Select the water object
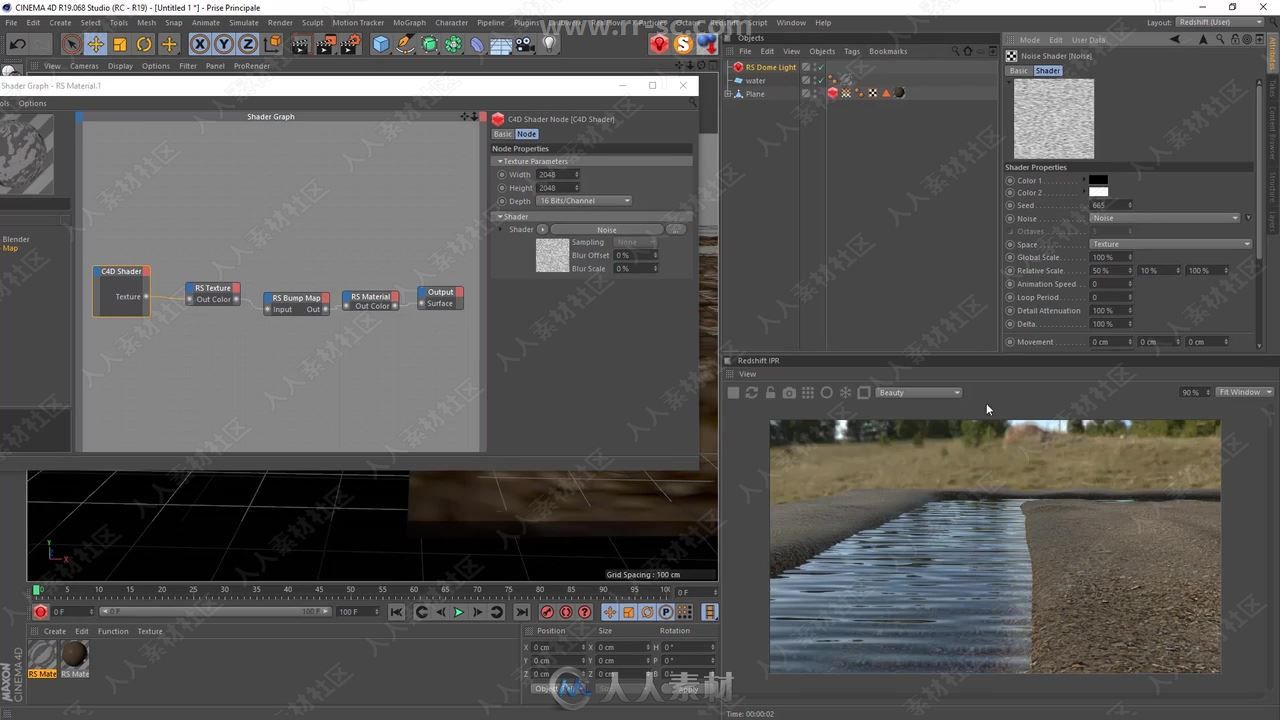 click(x=756, y=81)
